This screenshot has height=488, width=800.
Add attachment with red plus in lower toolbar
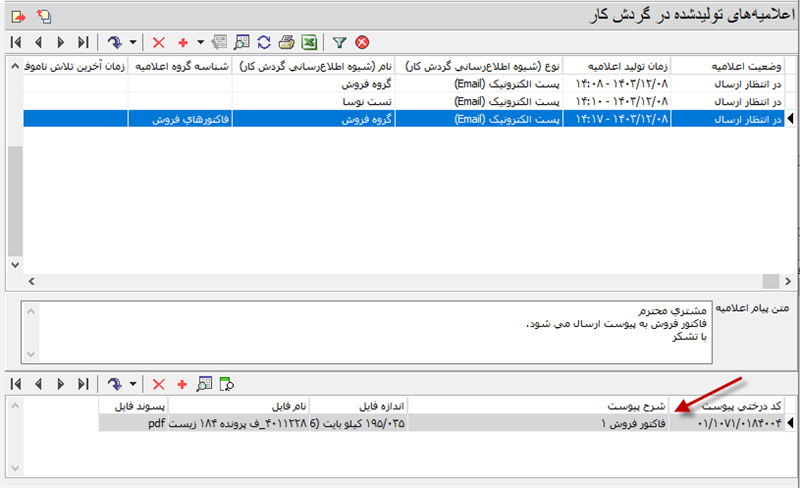pyautogui.click(x=182, y=383)
